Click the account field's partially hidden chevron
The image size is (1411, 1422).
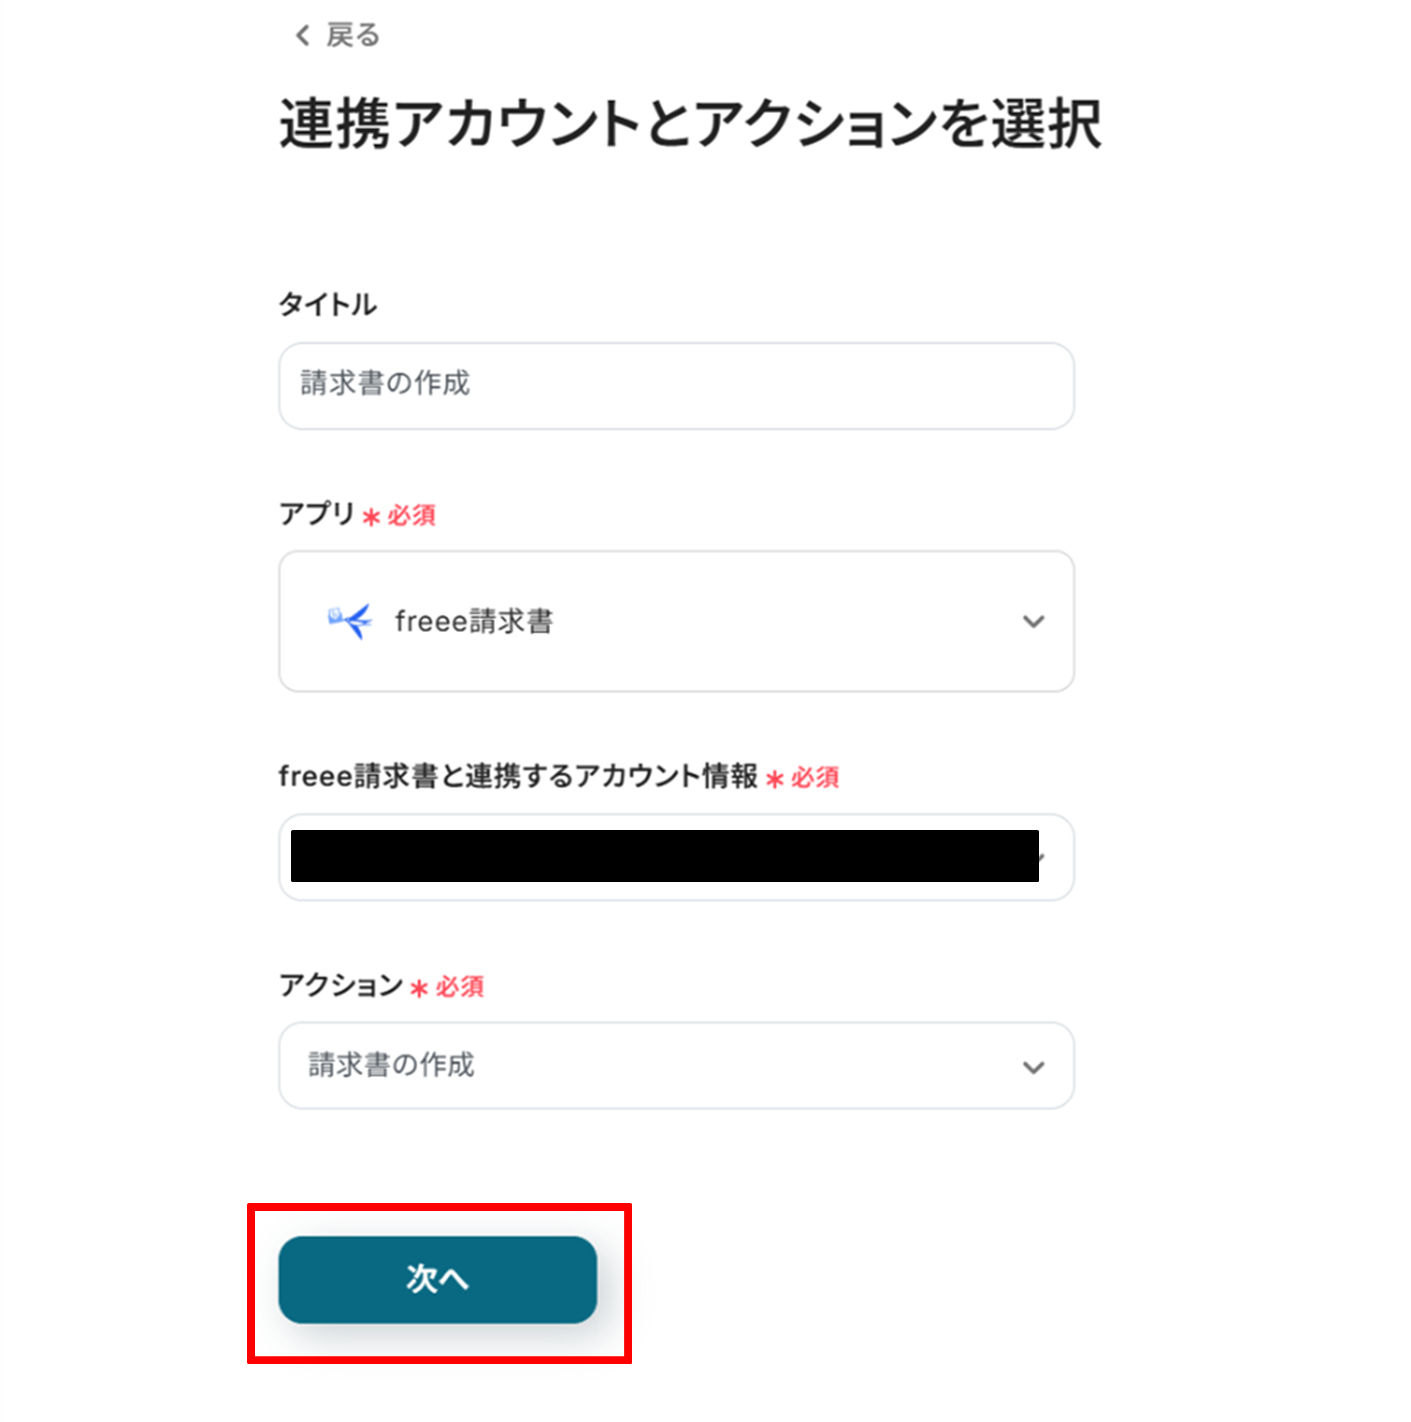point(1043,857)
